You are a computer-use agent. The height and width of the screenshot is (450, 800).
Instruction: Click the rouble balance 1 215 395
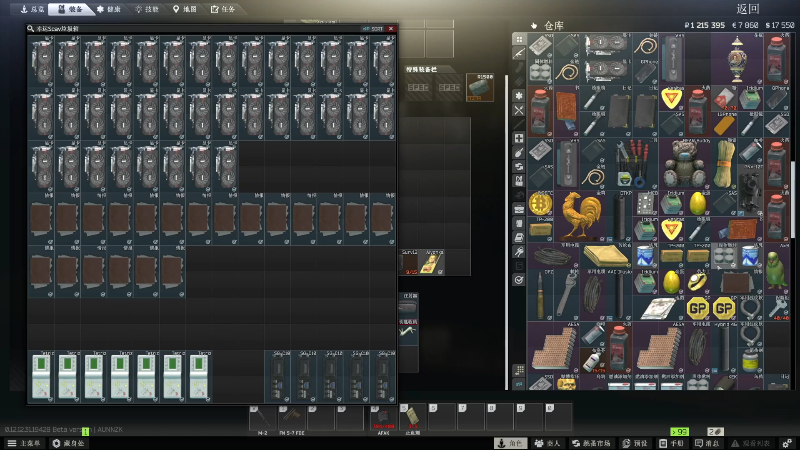pos(705,25)
